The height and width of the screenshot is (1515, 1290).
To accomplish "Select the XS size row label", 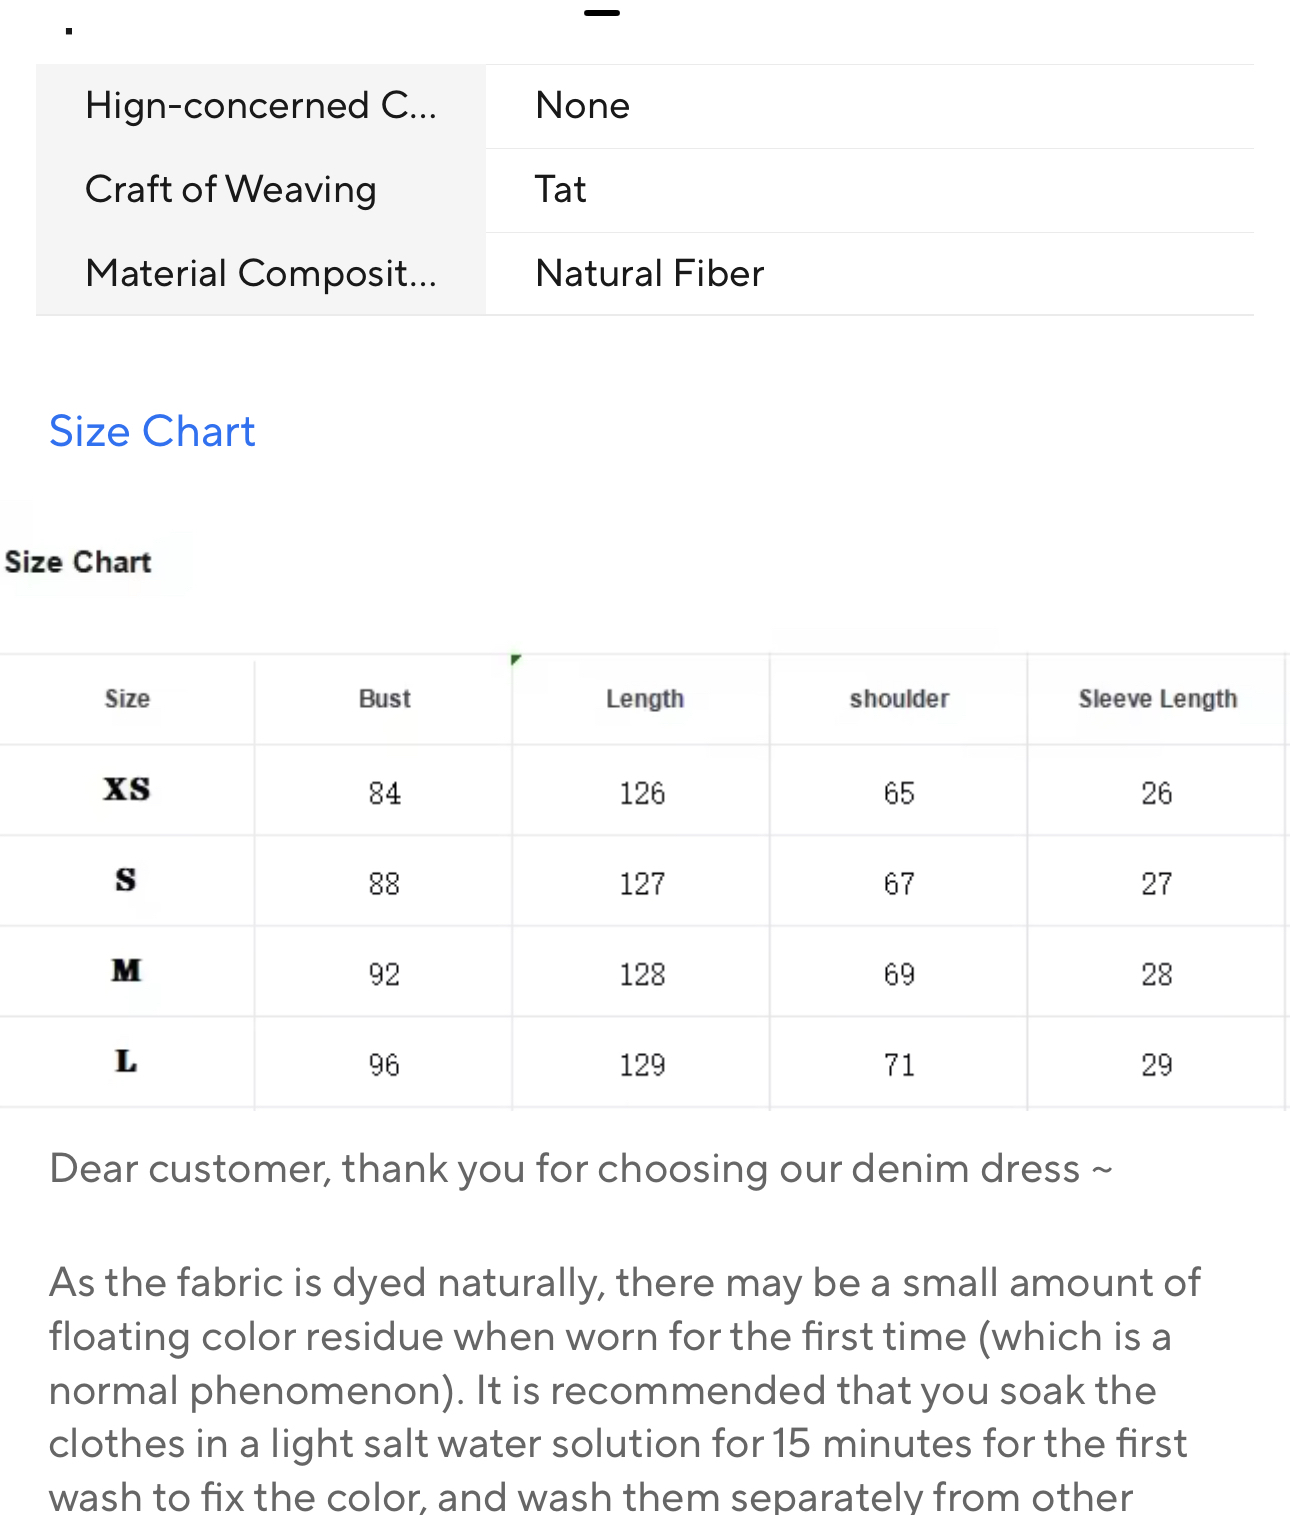I will click(x=127, y=790).
